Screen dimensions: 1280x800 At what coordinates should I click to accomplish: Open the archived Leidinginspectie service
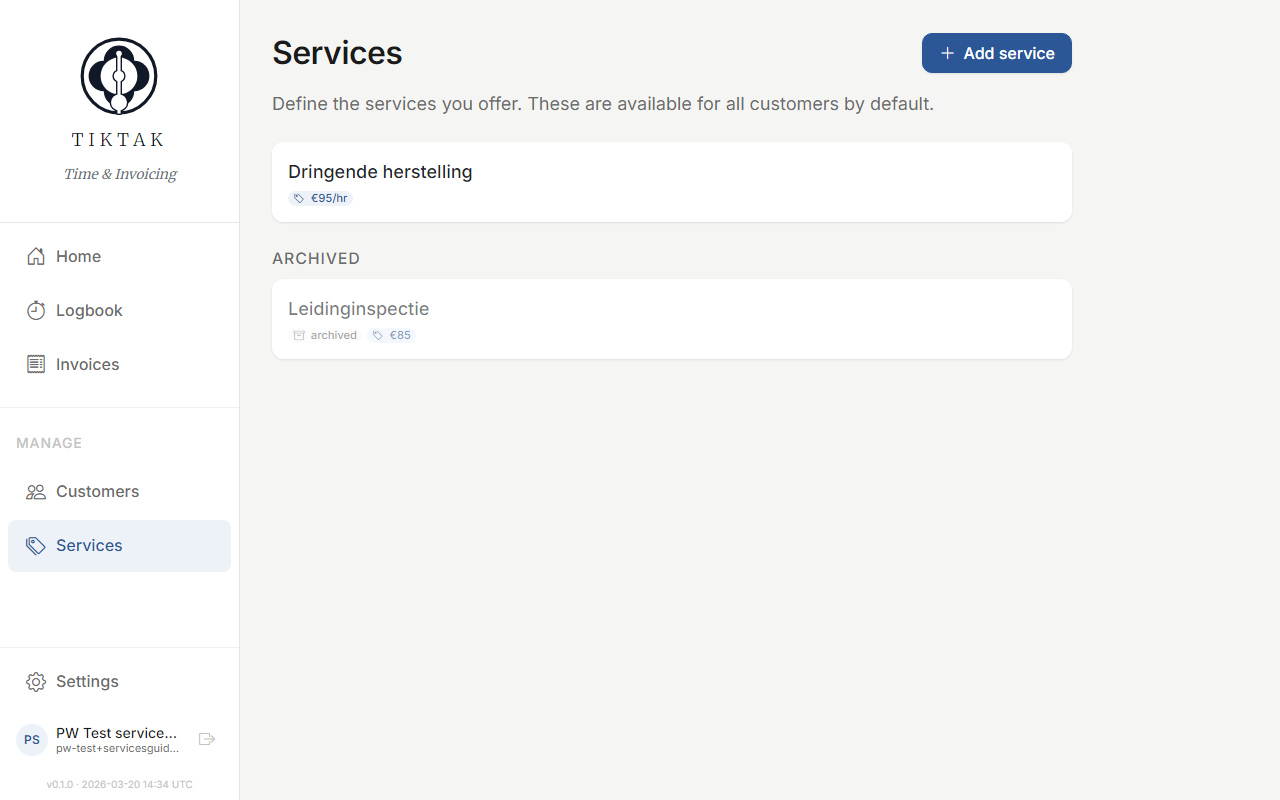point(671,318)
